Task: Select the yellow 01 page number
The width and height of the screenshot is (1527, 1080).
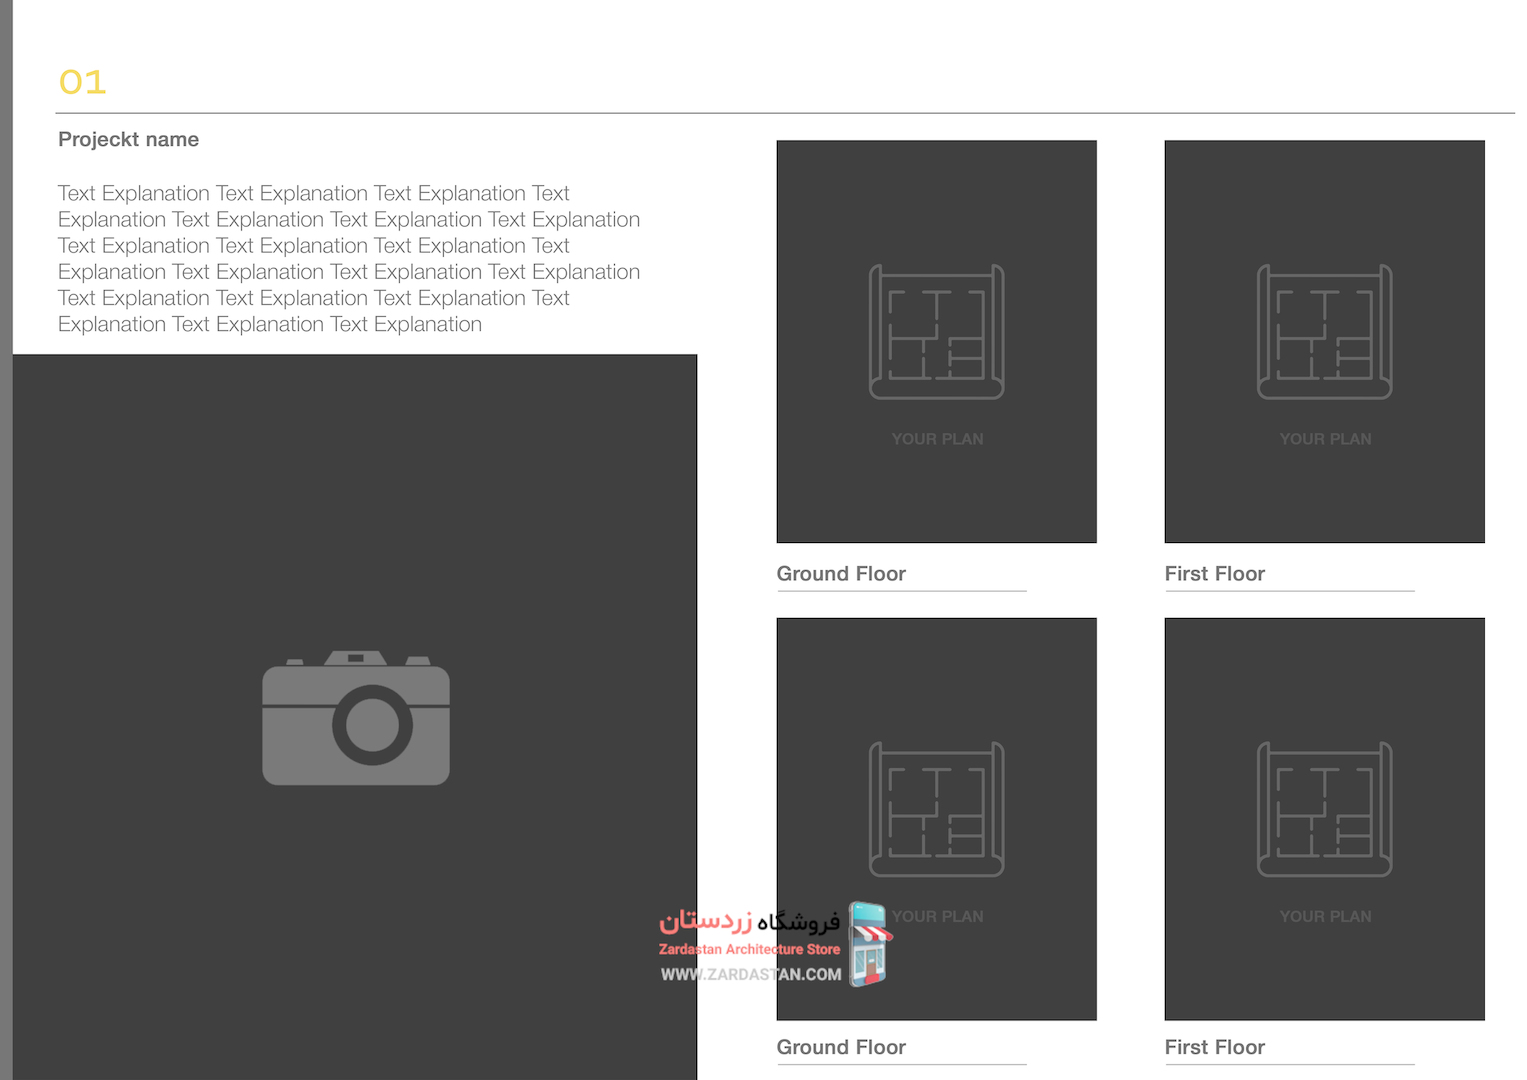Action: [83, 82]
